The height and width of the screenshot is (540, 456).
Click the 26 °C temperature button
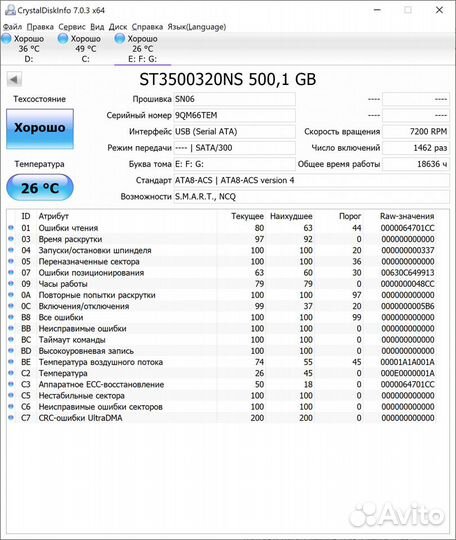click(x=40, y=188)
